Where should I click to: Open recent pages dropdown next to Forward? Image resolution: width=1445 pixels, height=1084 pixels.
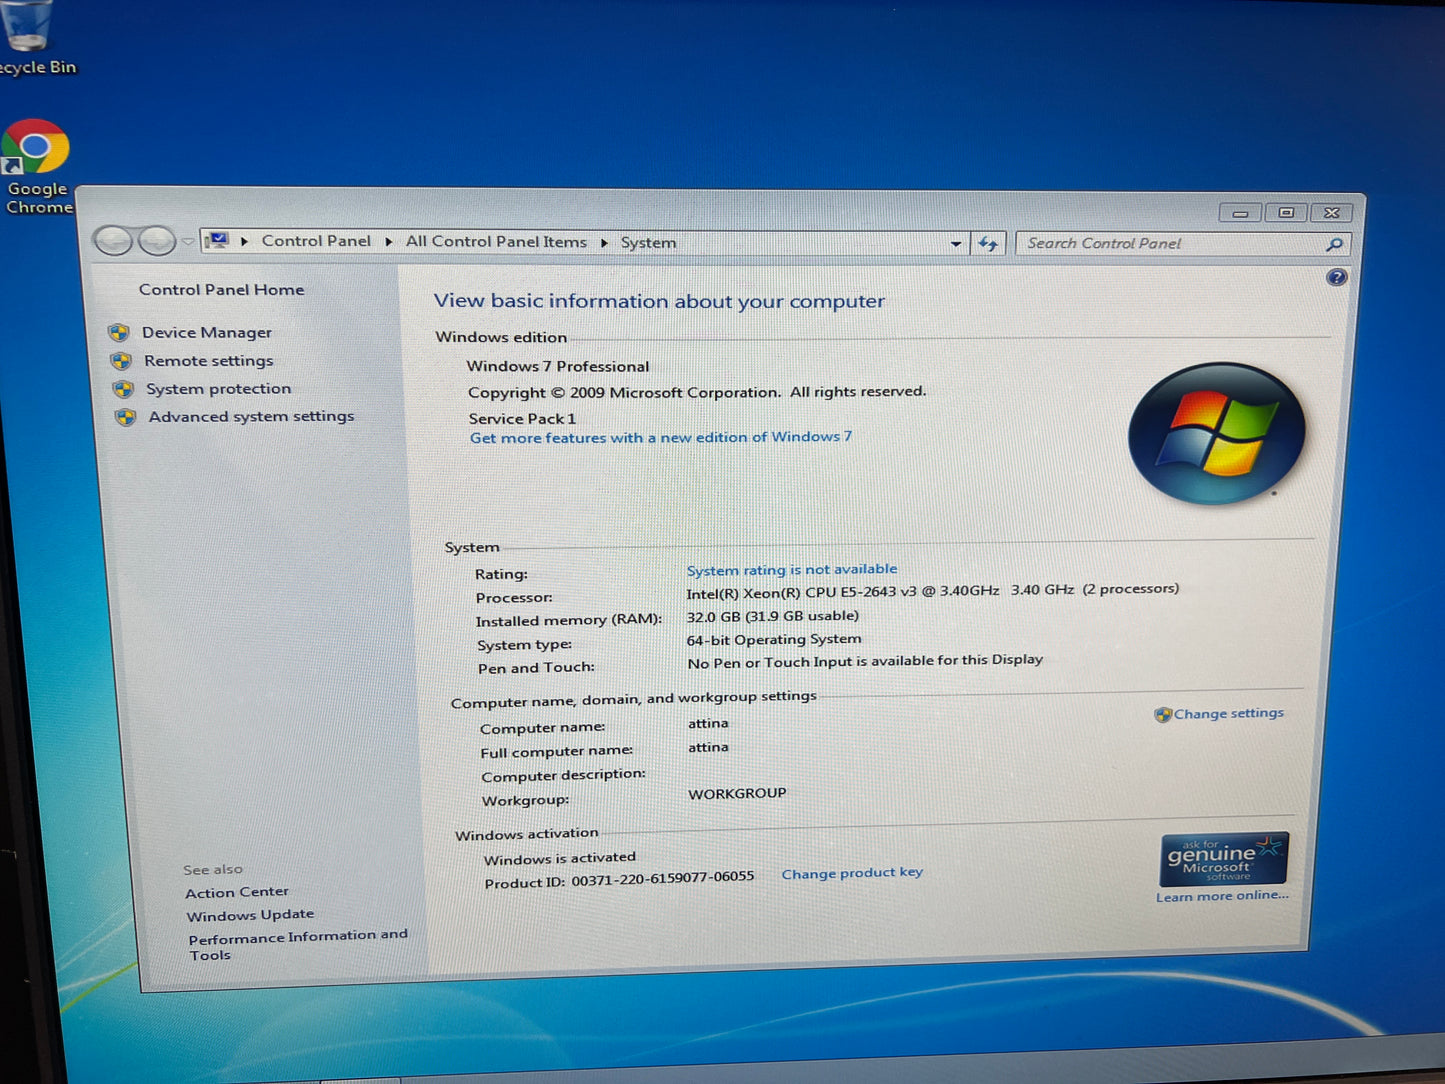[187, 241]
